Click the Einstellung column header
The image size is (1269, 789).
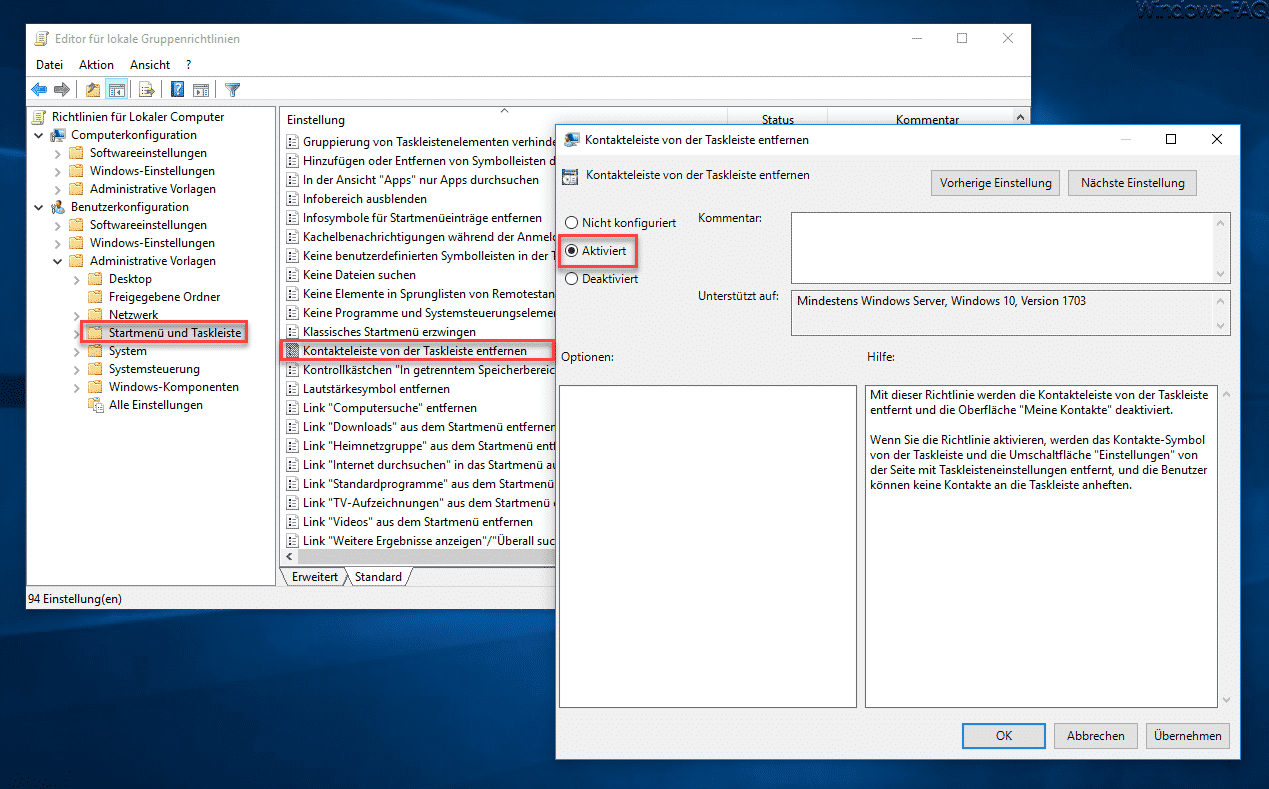coord(504,119)
